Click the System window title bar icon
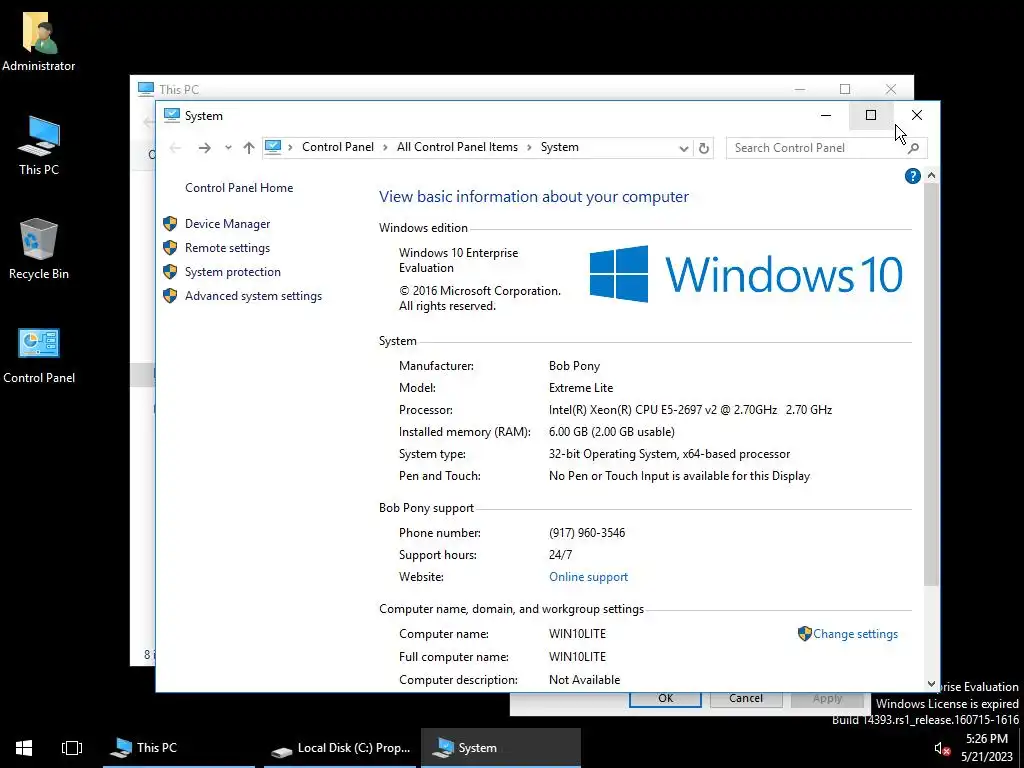This screenshot has height=768, width=1024. coord(171,116)
